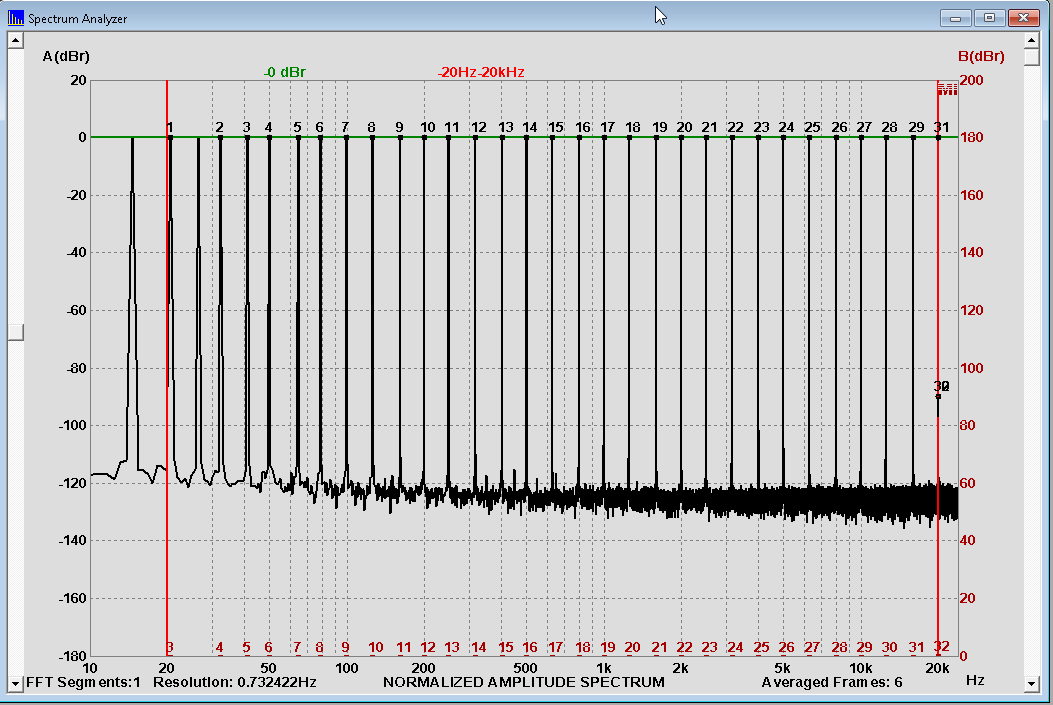
Task: Click the up arrow of the left scrollbar
Action: tap(15, 40)
